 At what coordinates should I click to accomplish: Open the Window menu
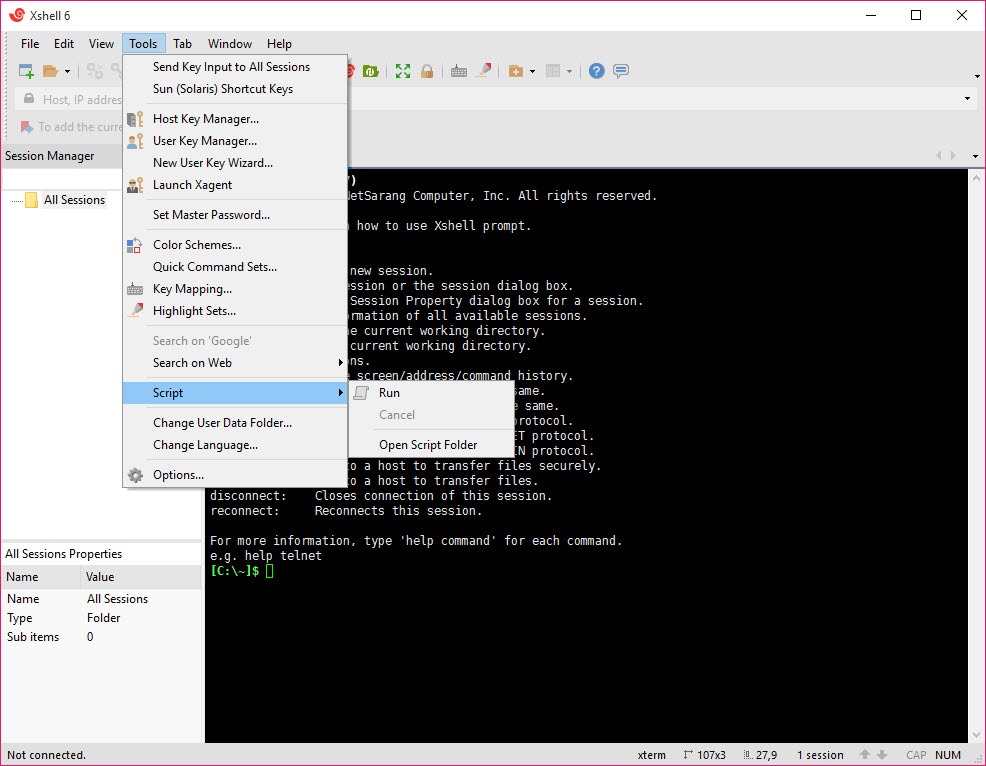230,43
